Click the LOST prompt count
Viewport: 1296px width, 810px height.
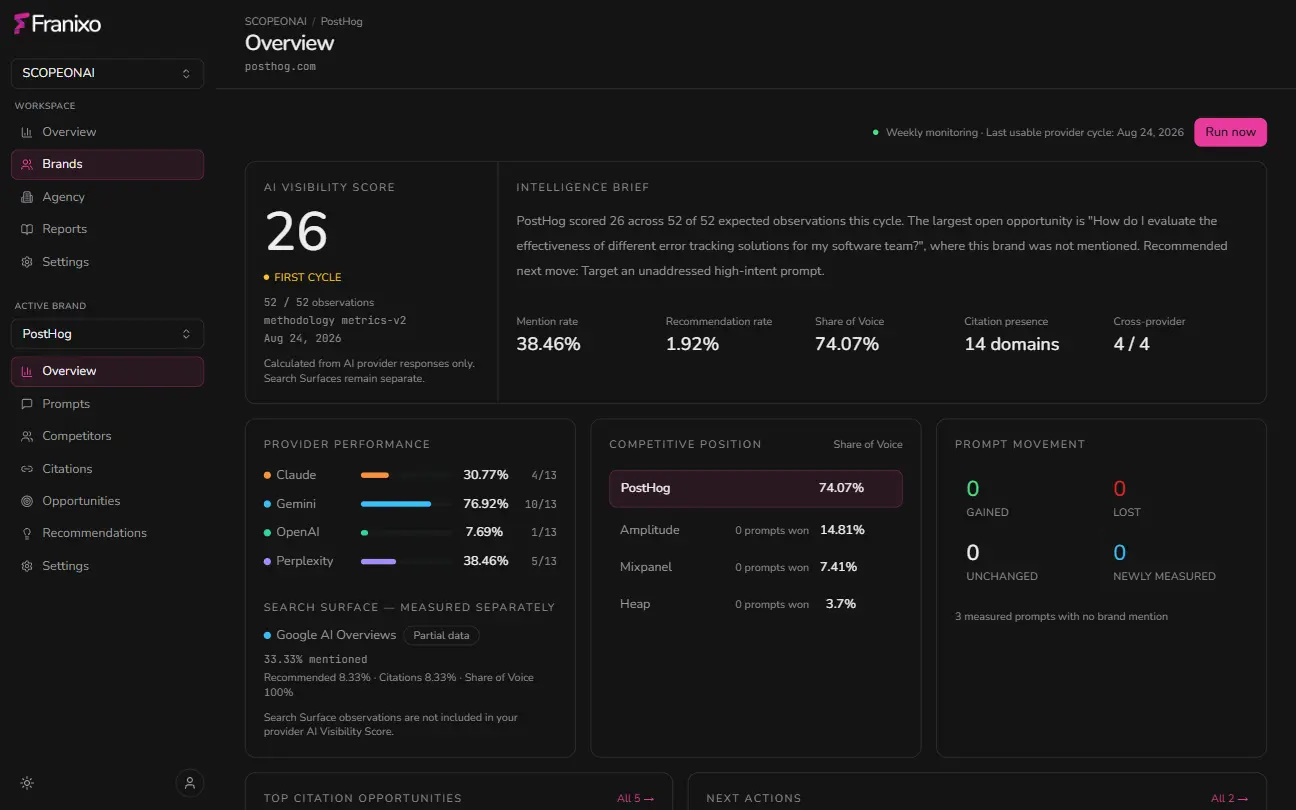(1120, 489)
